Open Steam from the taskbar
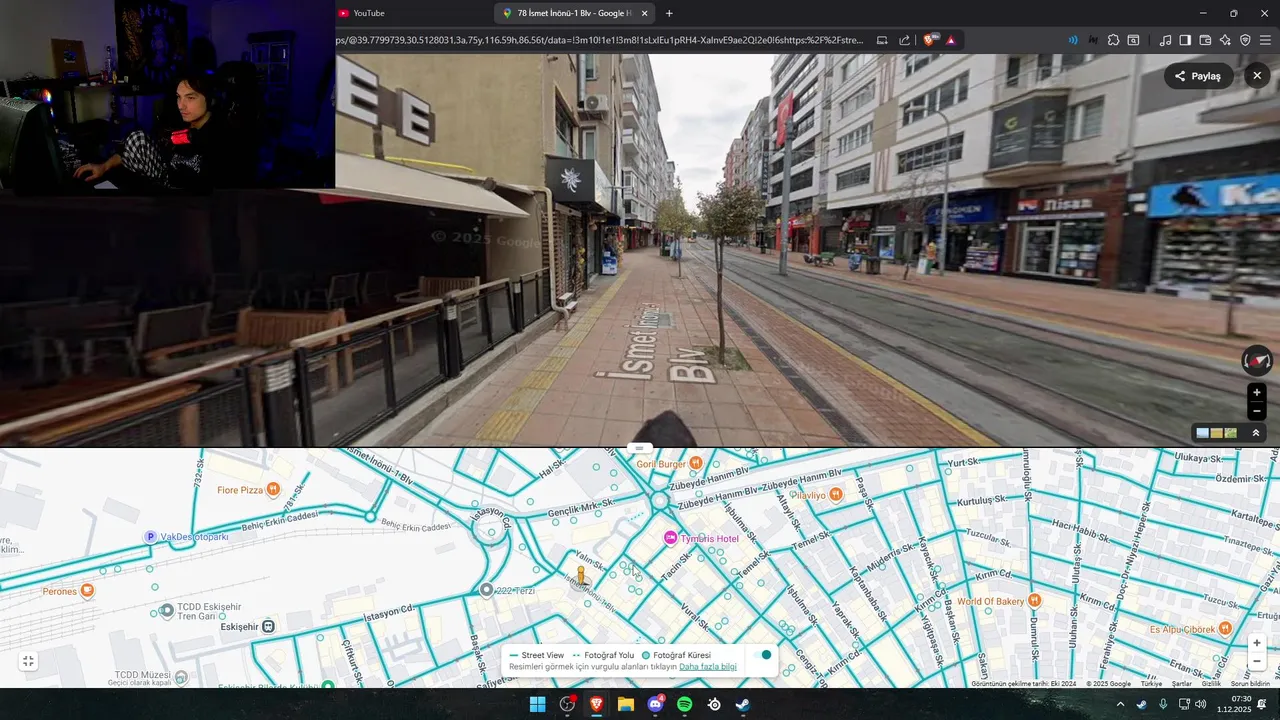 (x=743, y=704)
